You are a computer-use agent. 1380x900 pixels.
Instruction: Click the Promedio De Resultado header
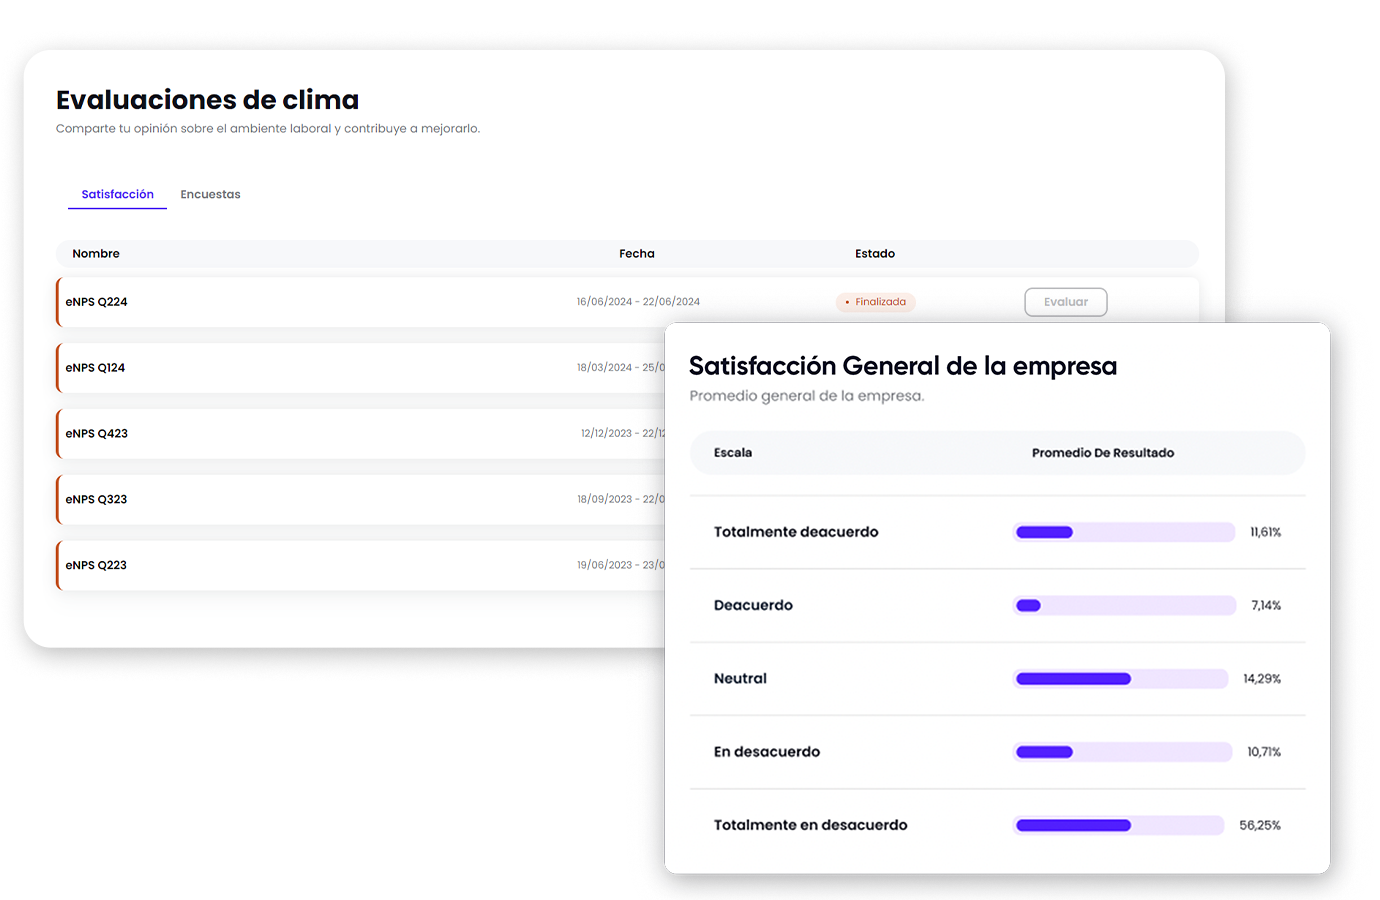click(1102, 453)
